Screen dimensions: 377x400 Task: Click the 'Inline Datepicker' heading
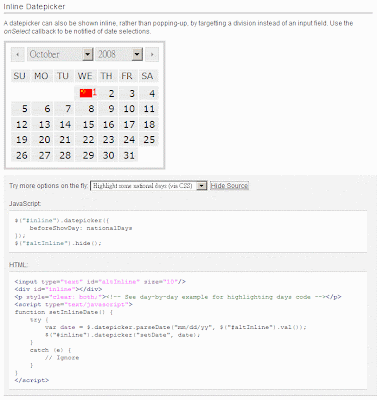click(35, 6)
